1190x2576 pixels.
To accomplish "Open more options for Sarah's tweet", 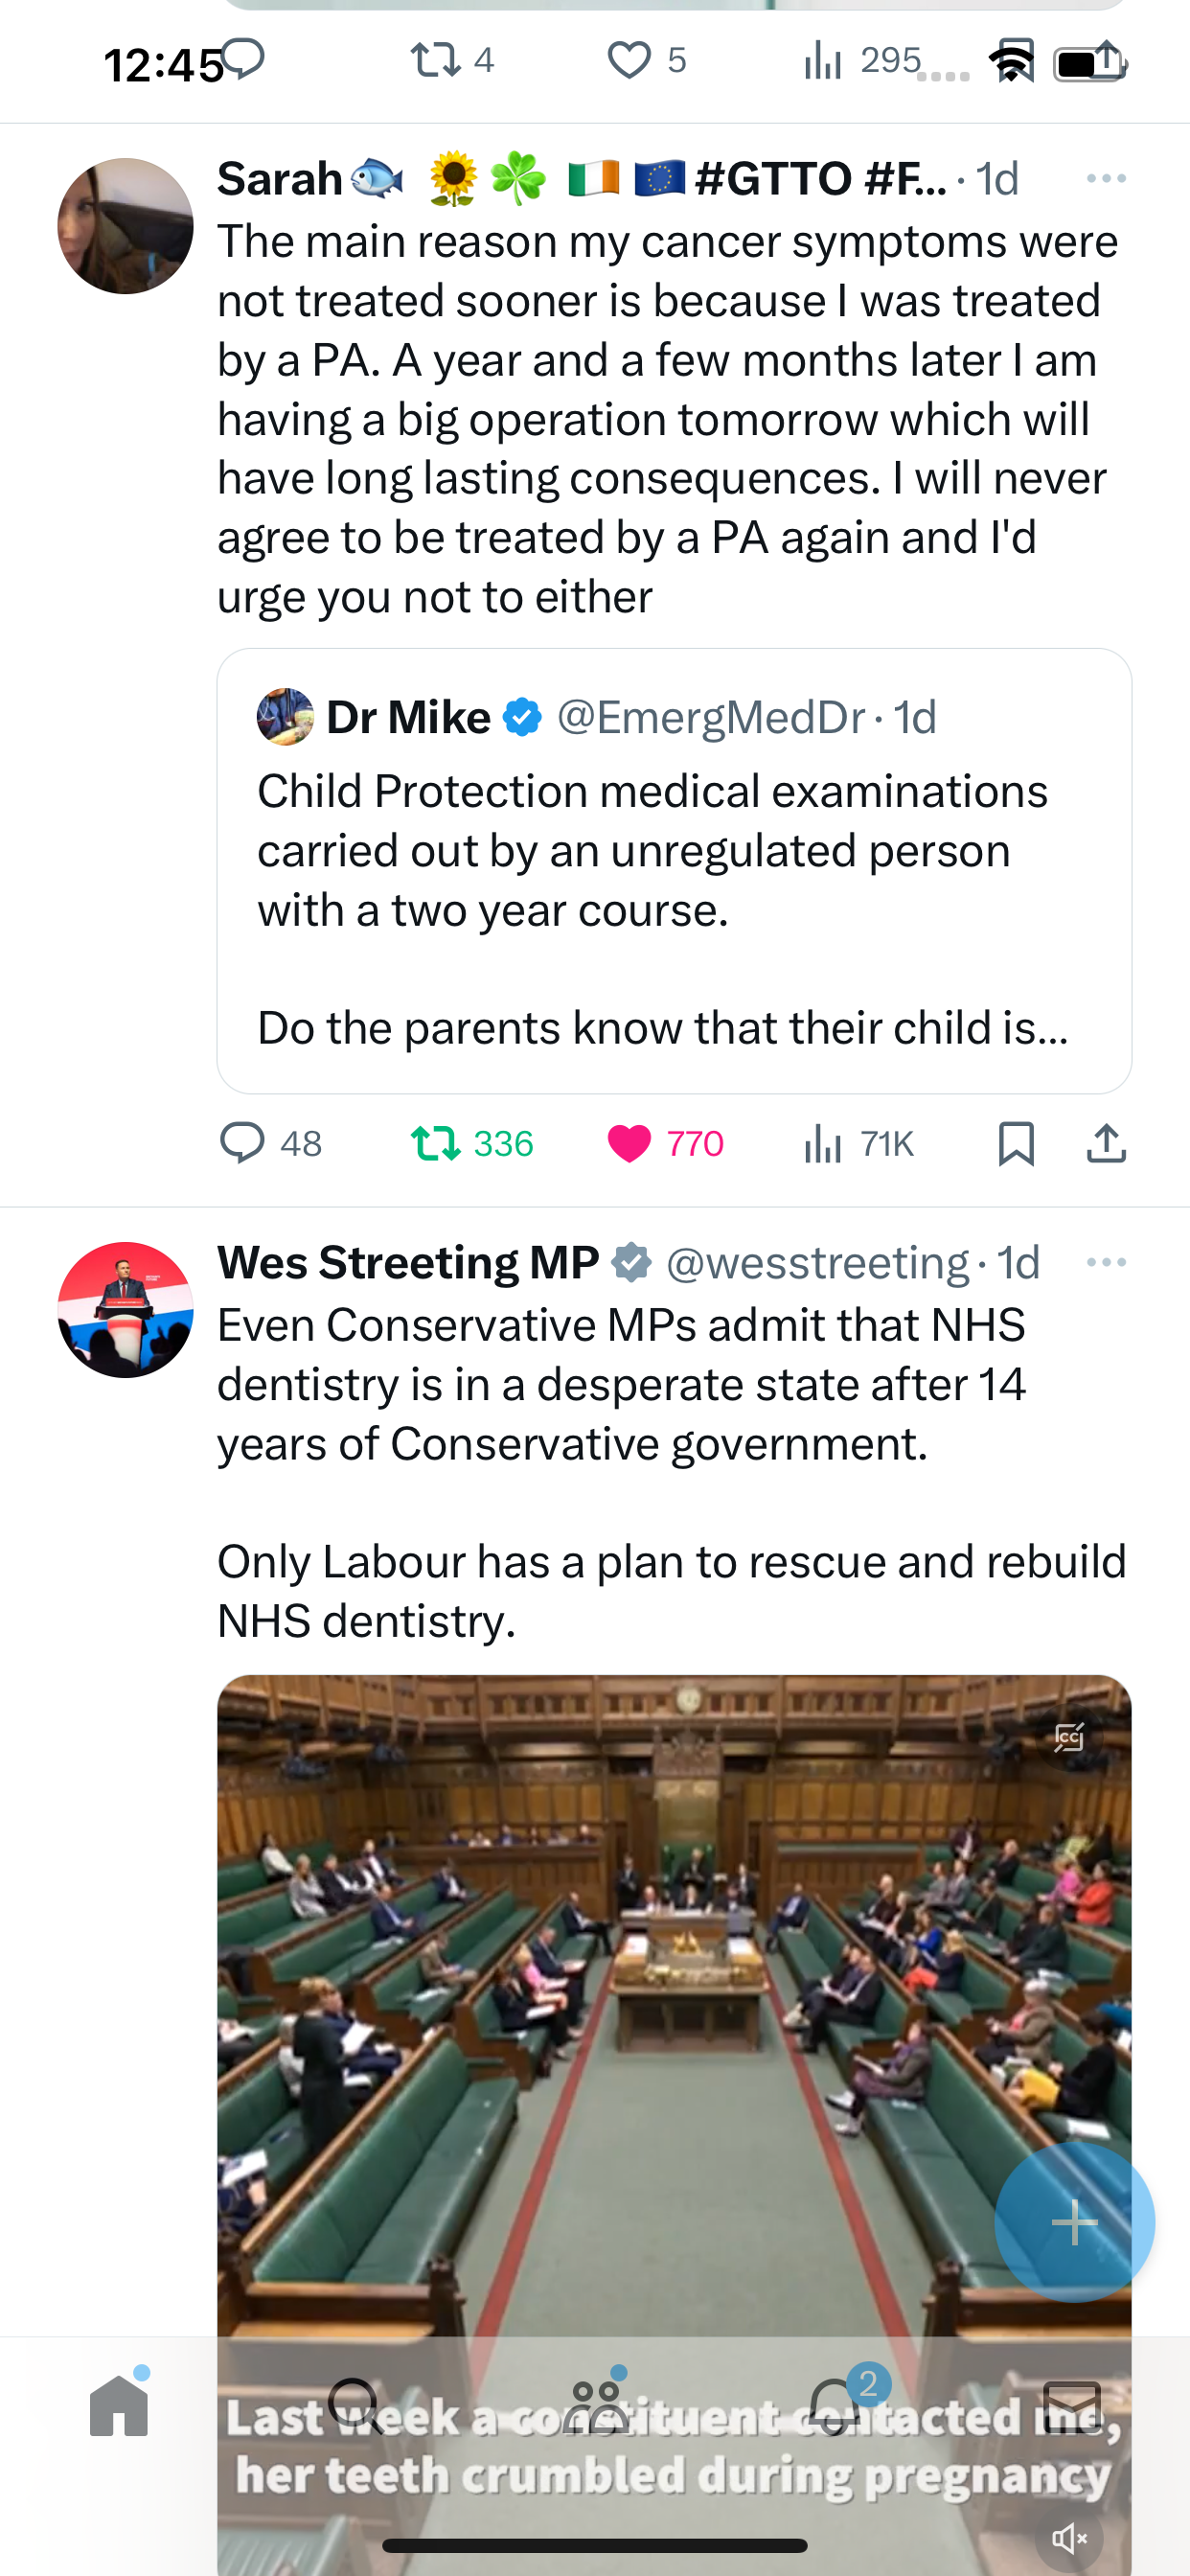I will pyautogui.click(x=1106, y=179).
